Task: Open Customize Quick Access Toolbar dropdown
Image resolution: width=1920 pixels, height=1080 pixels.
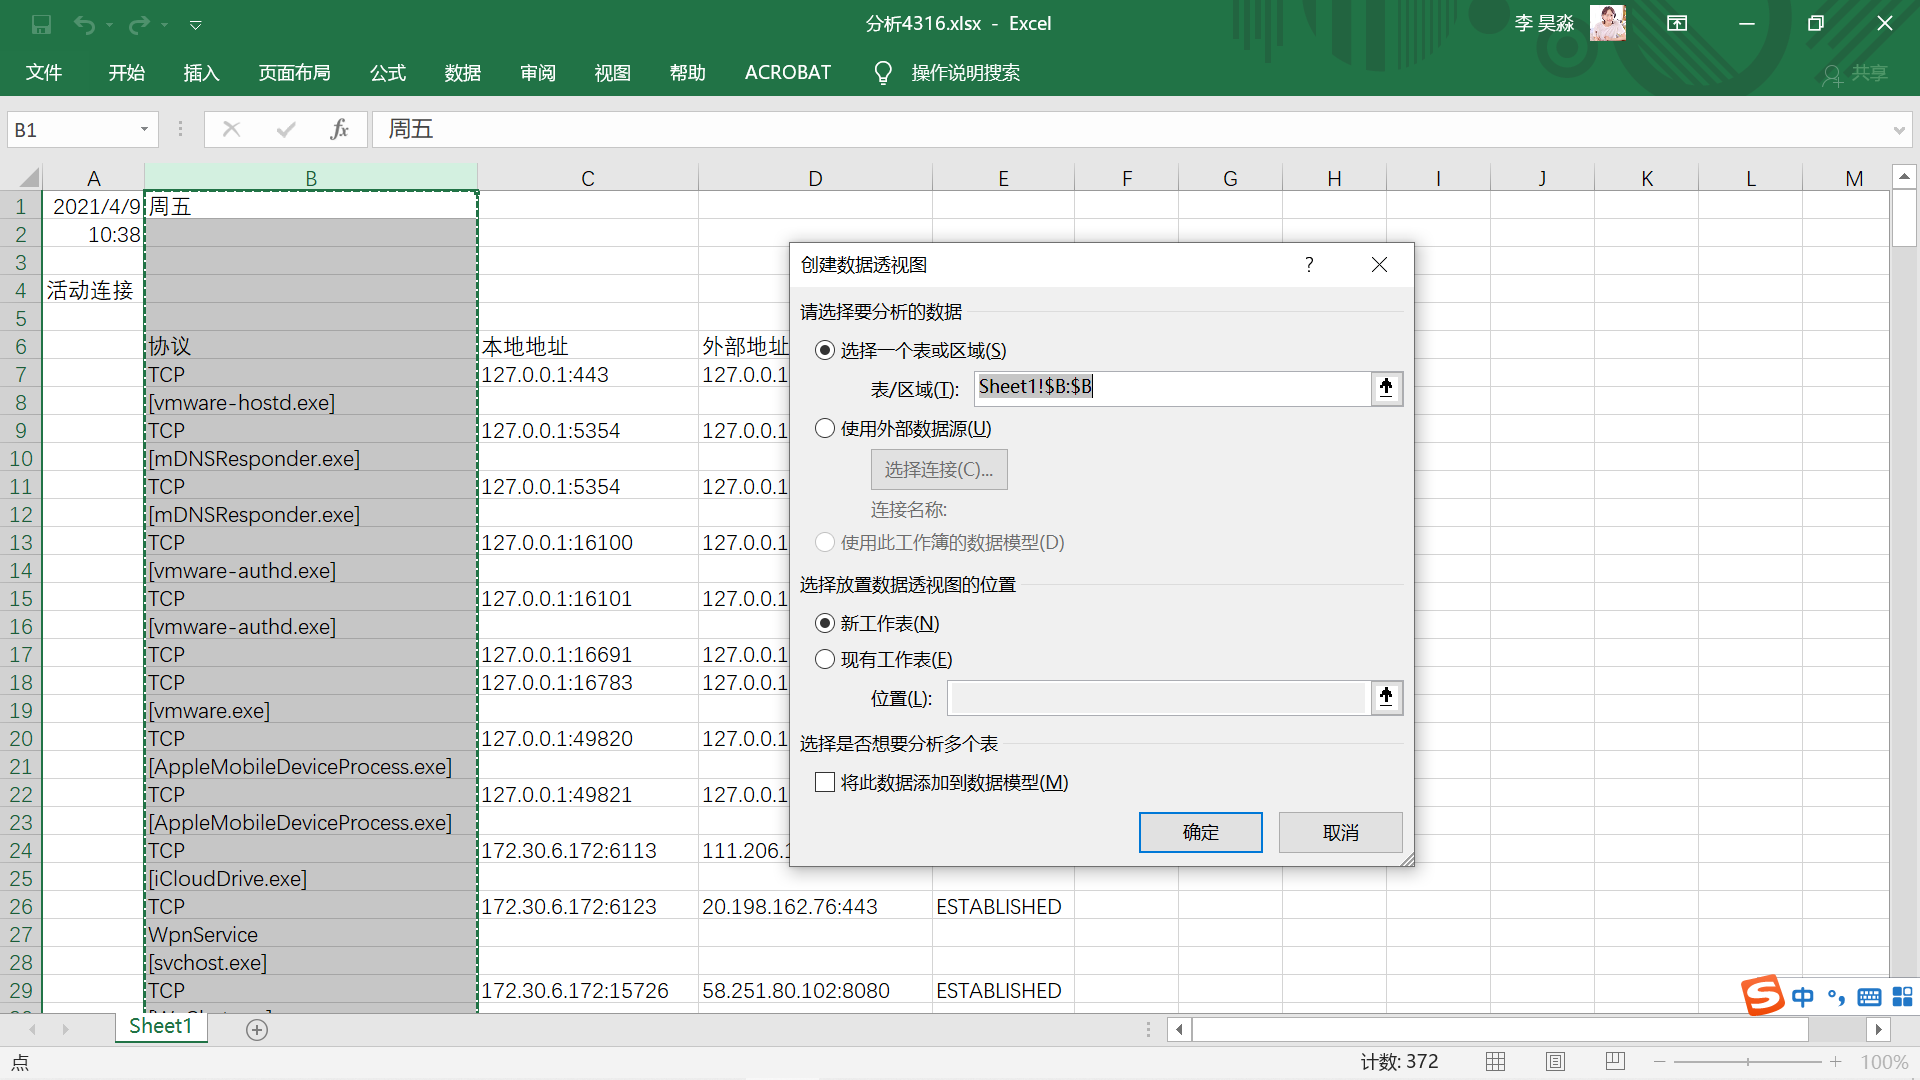Action: (196, 24)
